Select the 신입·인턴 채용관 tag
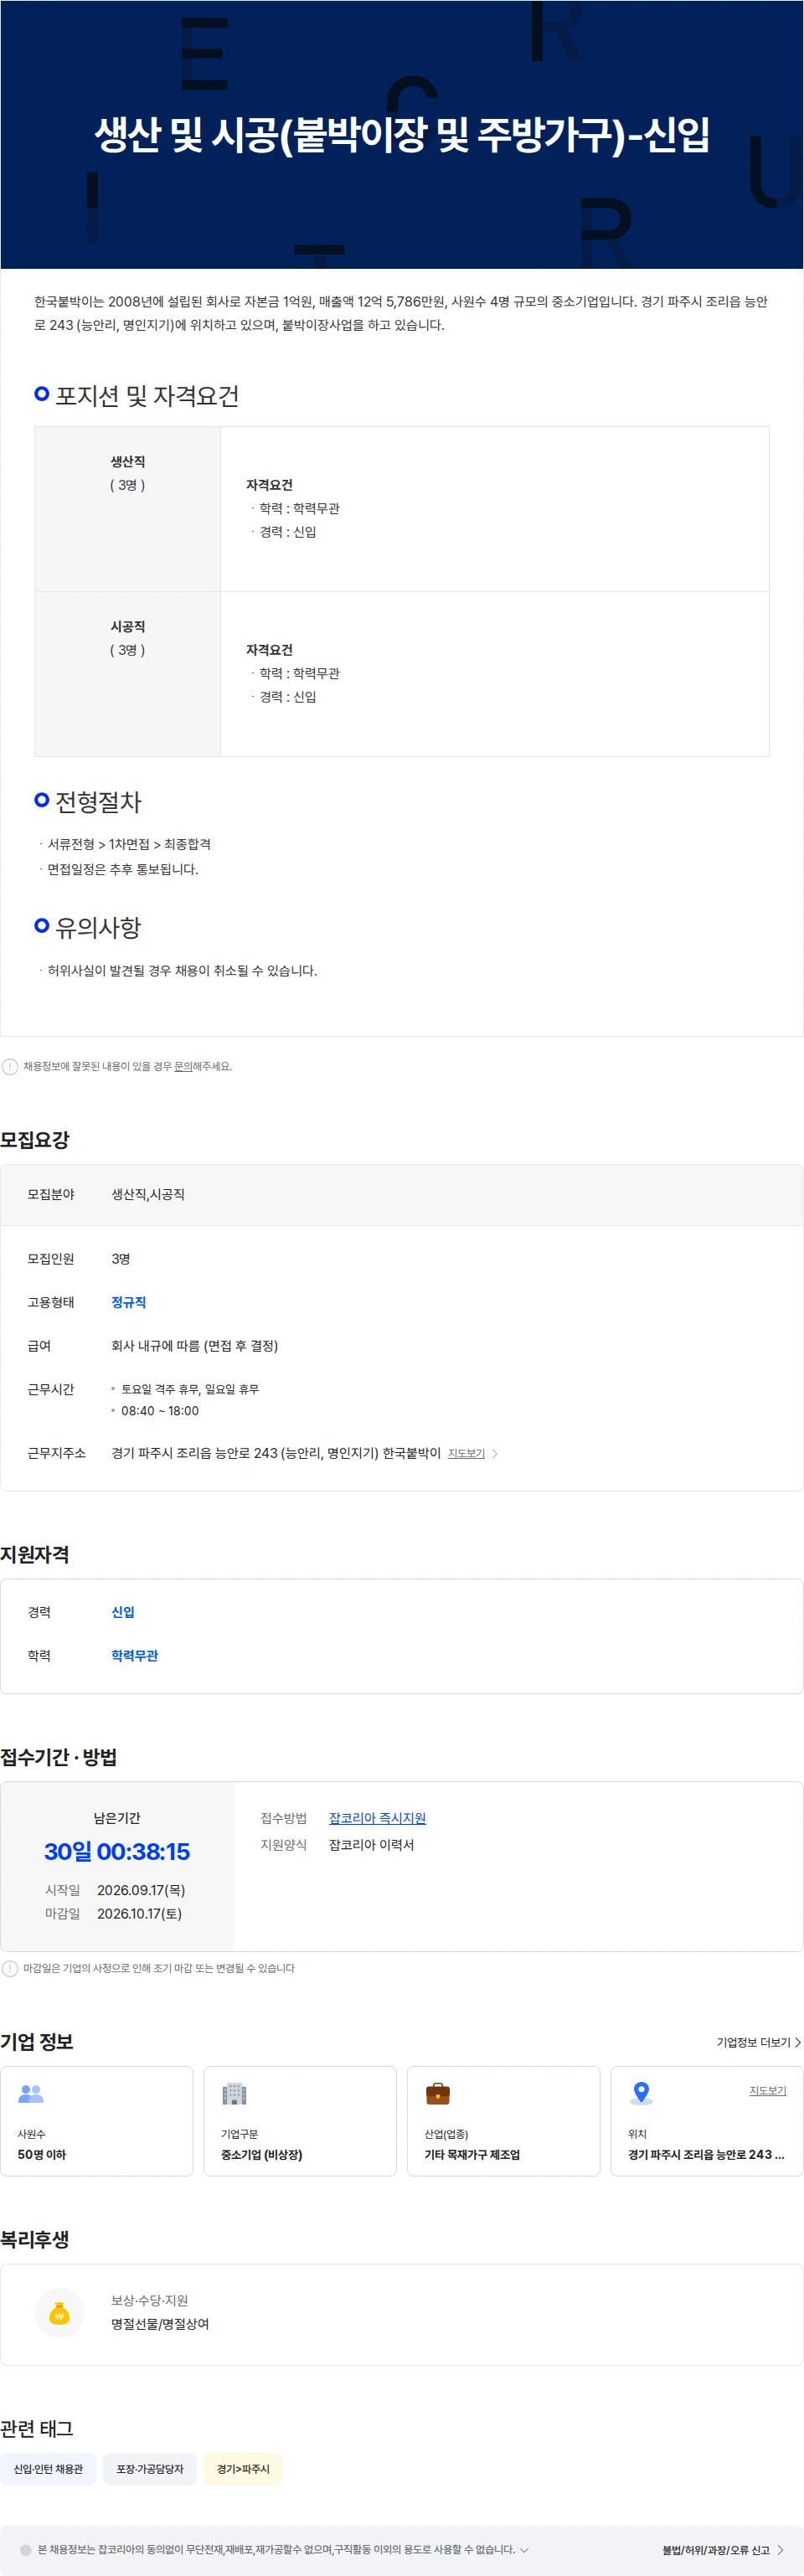 tap(48, 2469)
